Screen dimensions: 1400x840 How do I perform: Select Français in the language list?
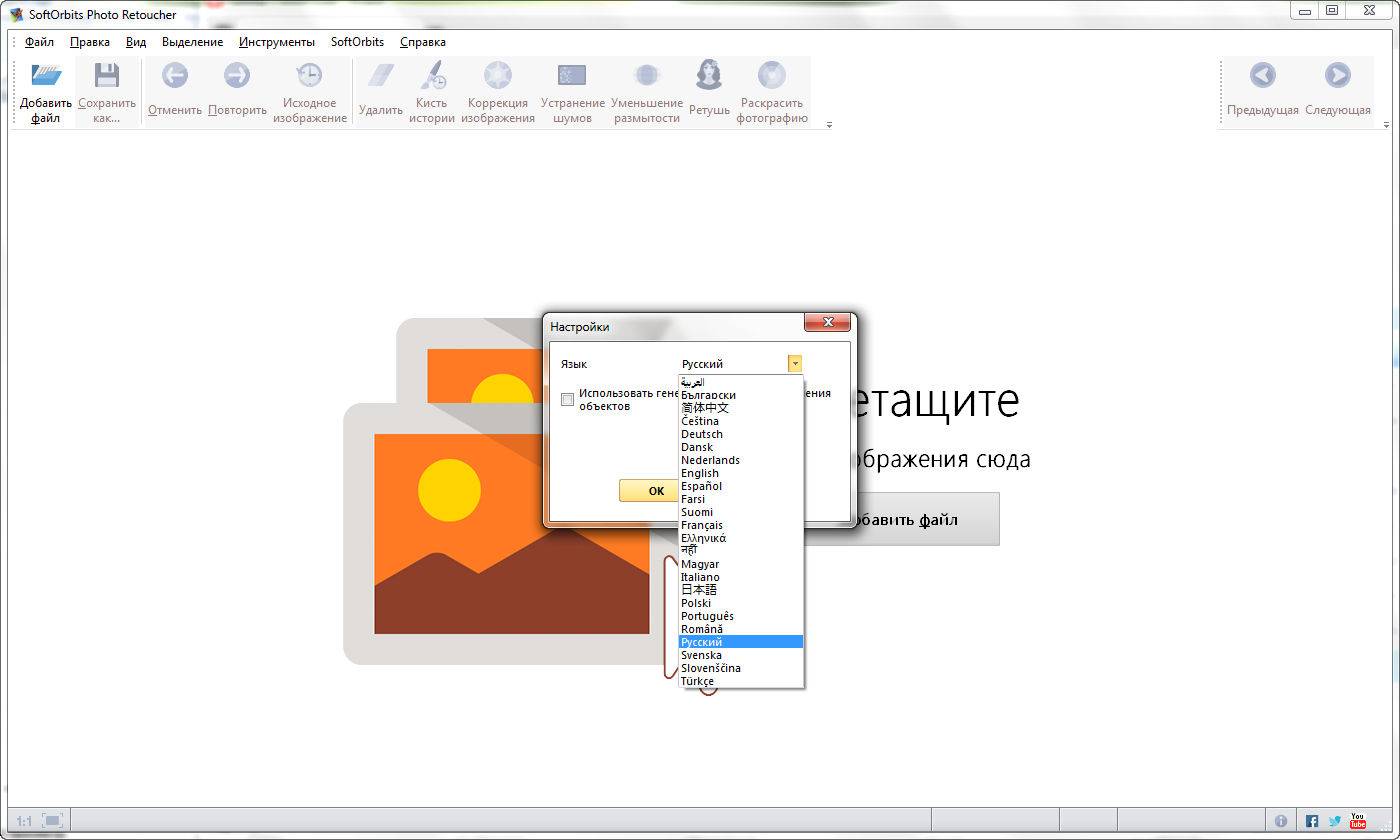click(741, 525)
